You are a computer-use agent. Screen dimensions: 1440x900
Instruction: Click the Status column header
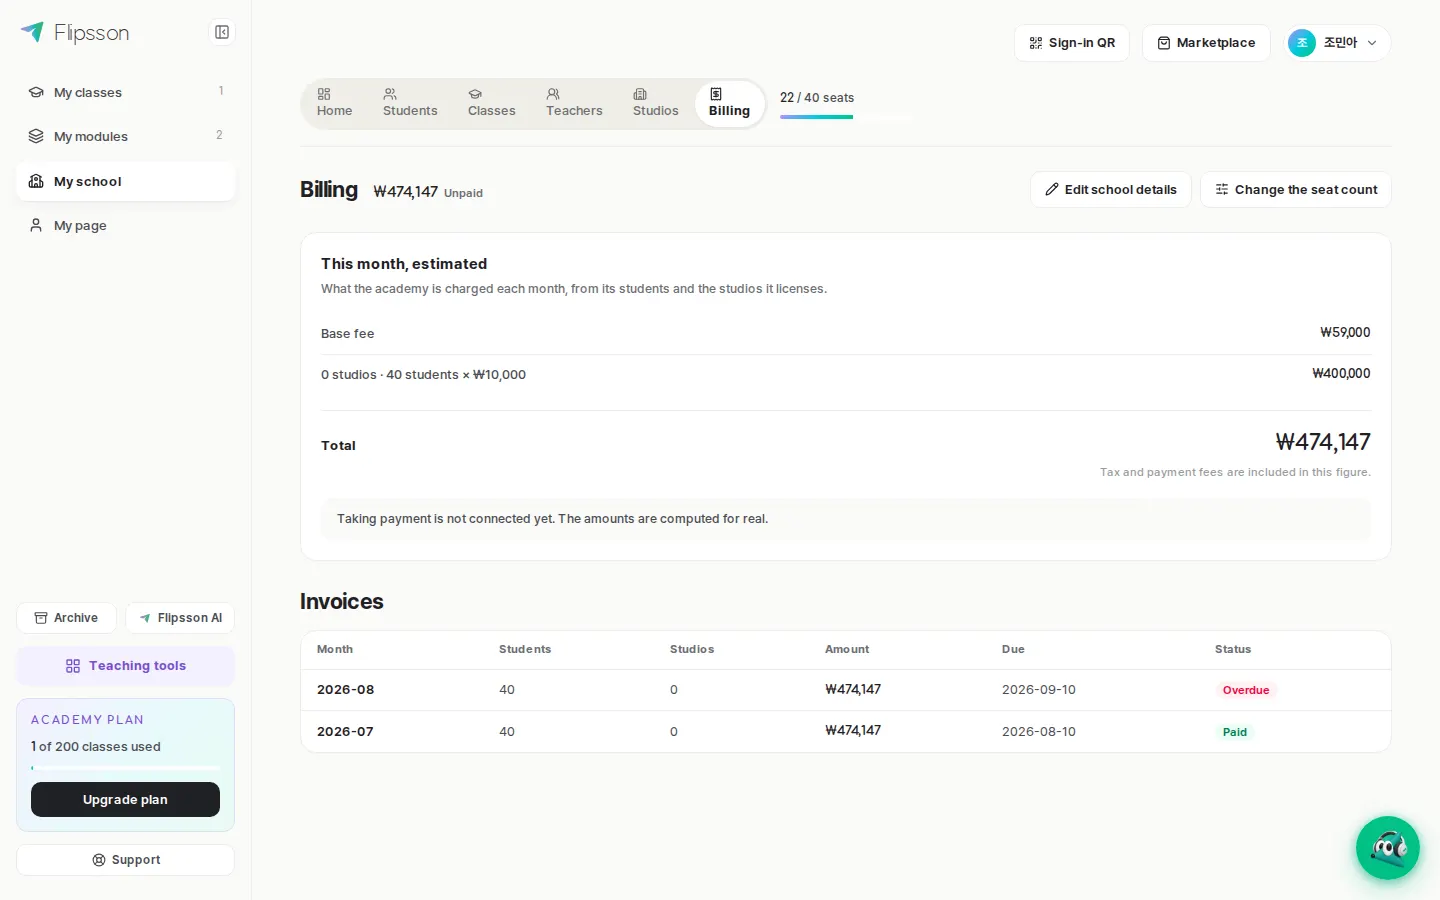point(1233,650)
